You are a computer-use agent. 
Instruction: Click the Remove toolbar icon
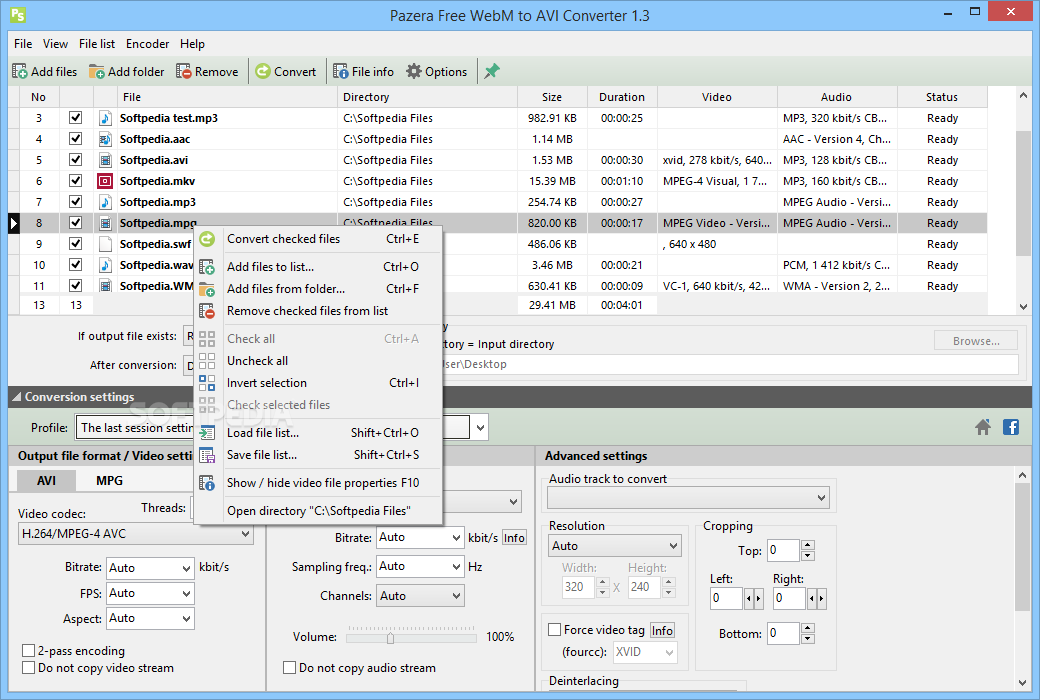(184, 72)
